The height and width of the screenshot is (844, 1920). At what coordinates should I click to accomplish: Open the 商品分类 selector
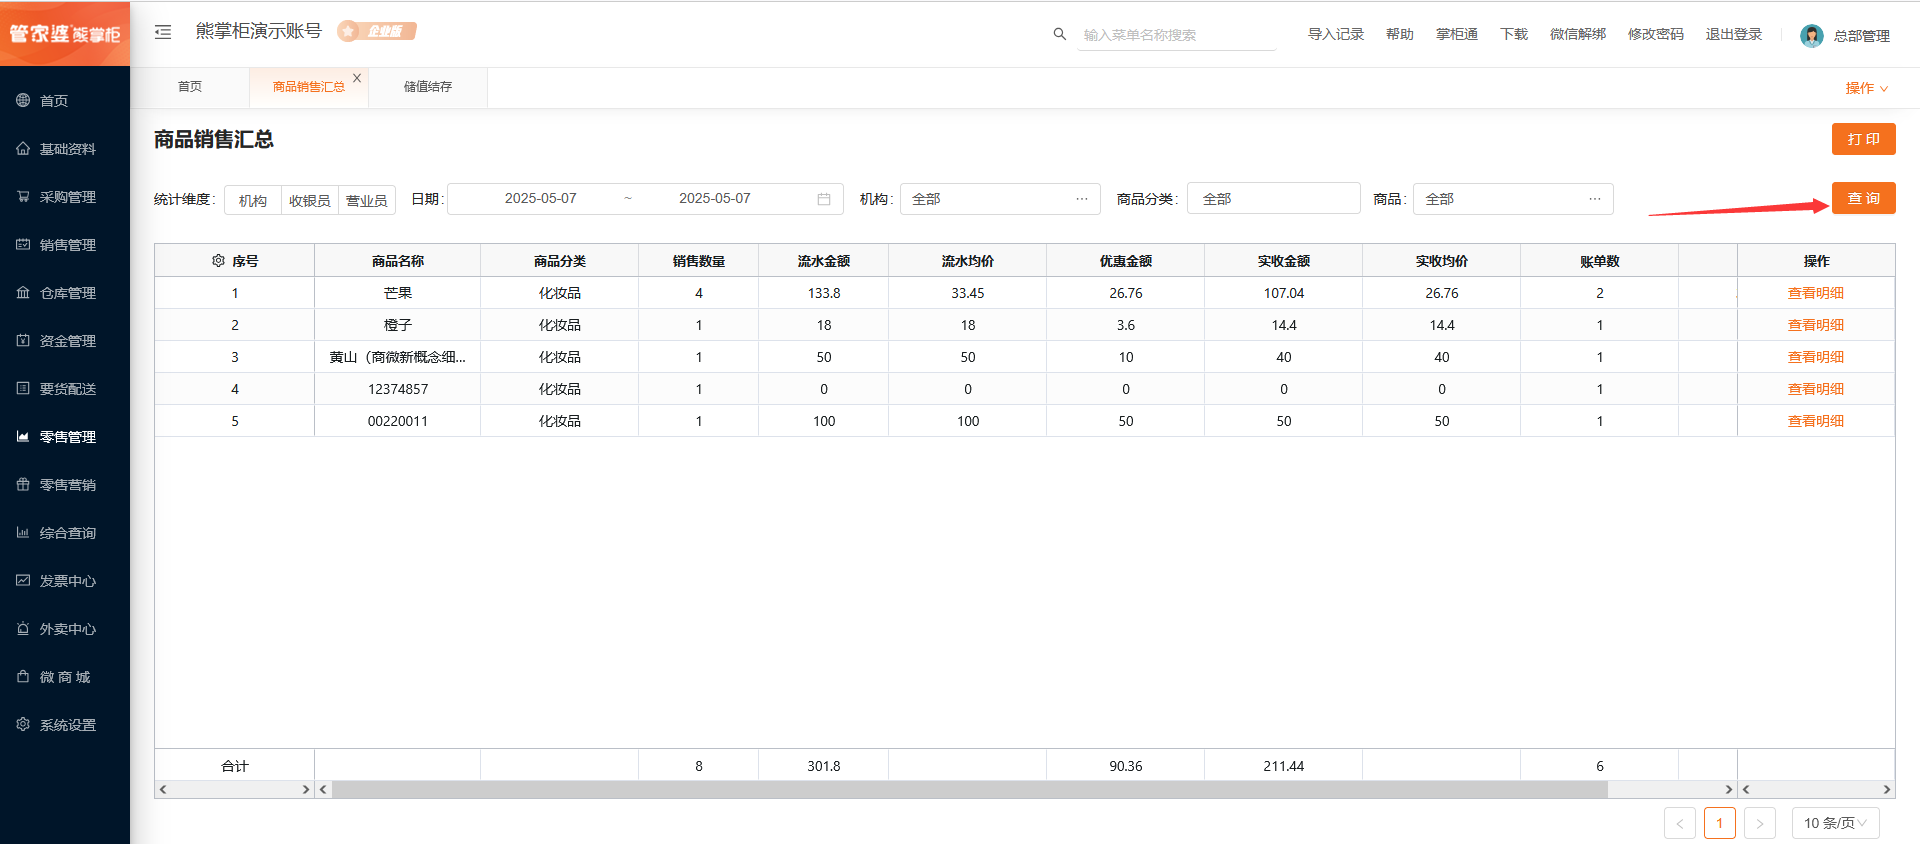1272,199
